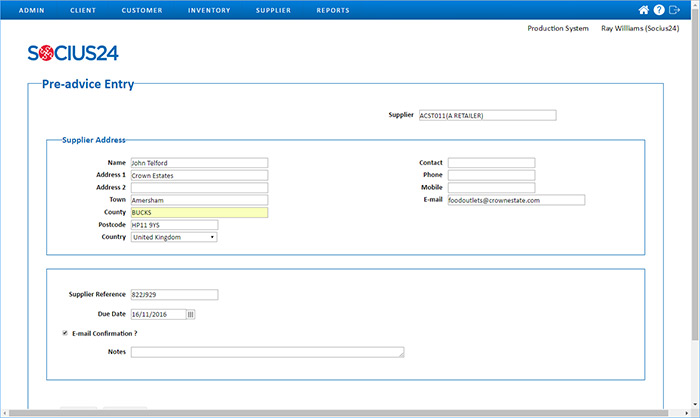Click the Name field with John Telford
700x418 pixels.
(x=200, y=163)
